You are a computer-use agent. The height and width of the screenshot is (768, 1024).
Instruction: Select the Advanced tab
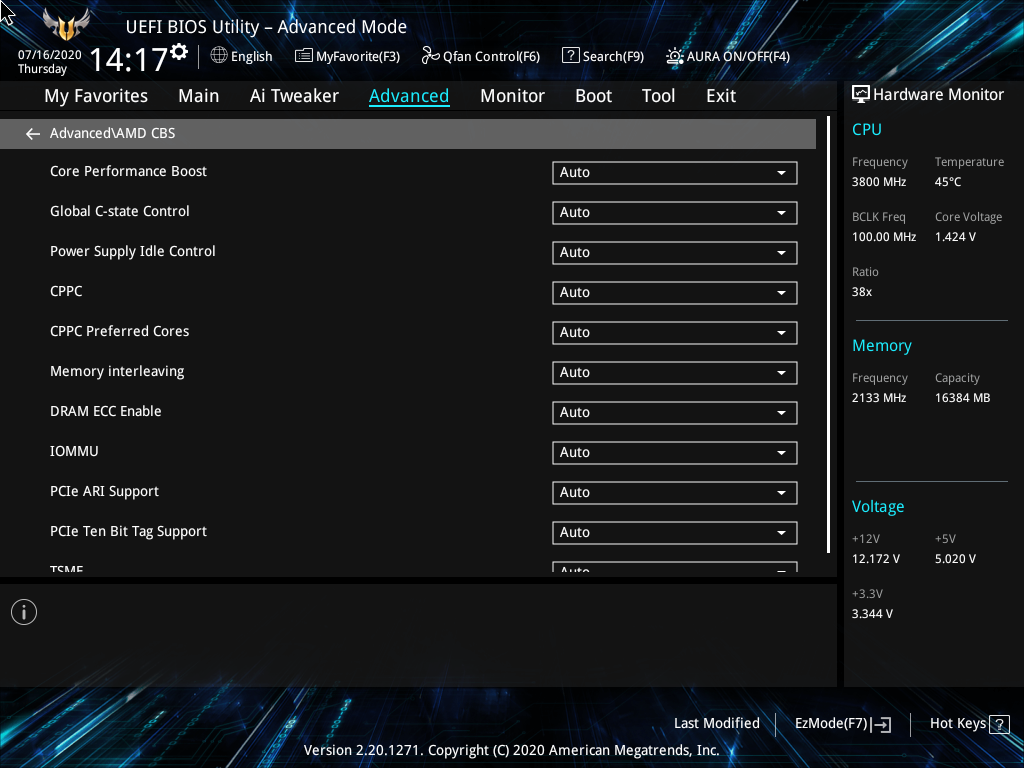point(409,96)
